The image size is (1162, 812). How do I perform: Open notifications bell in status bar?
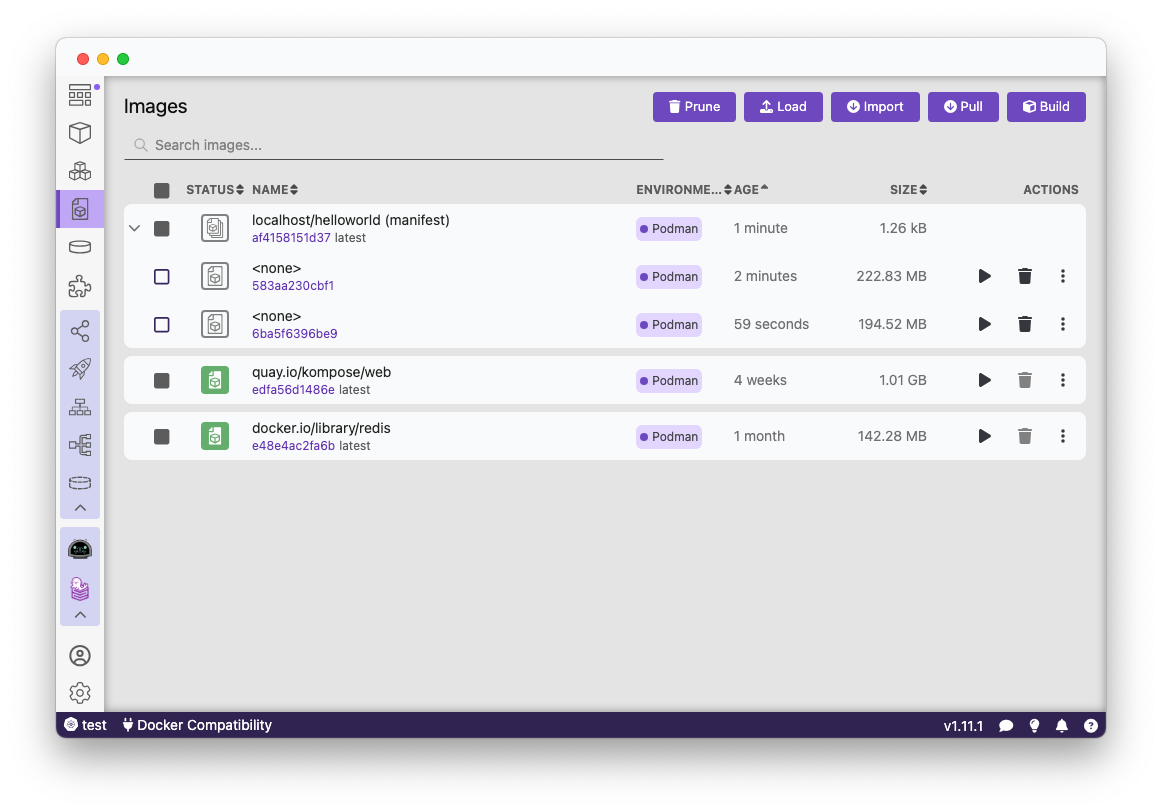pos(1062,725)
